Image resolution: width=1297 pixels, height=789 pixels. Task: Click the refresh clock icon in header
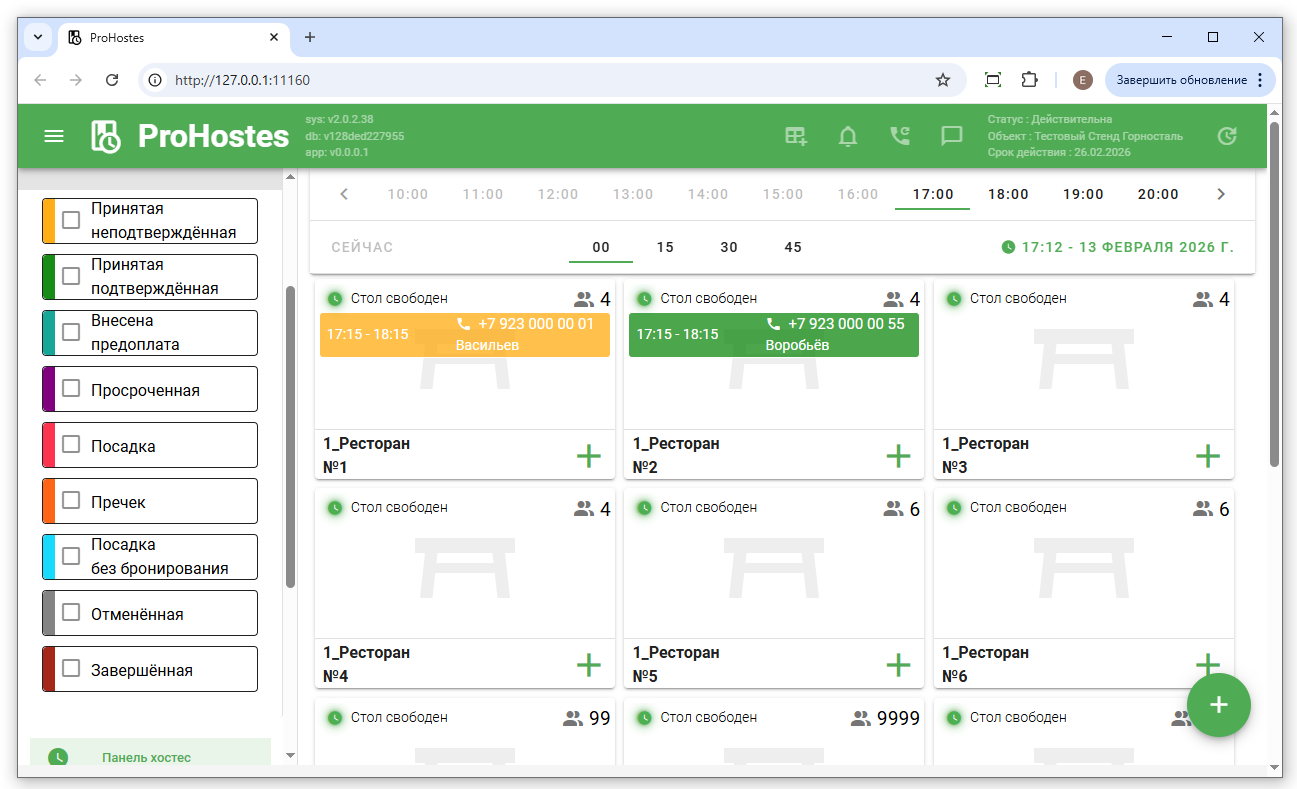click(x=1227, y=136)
